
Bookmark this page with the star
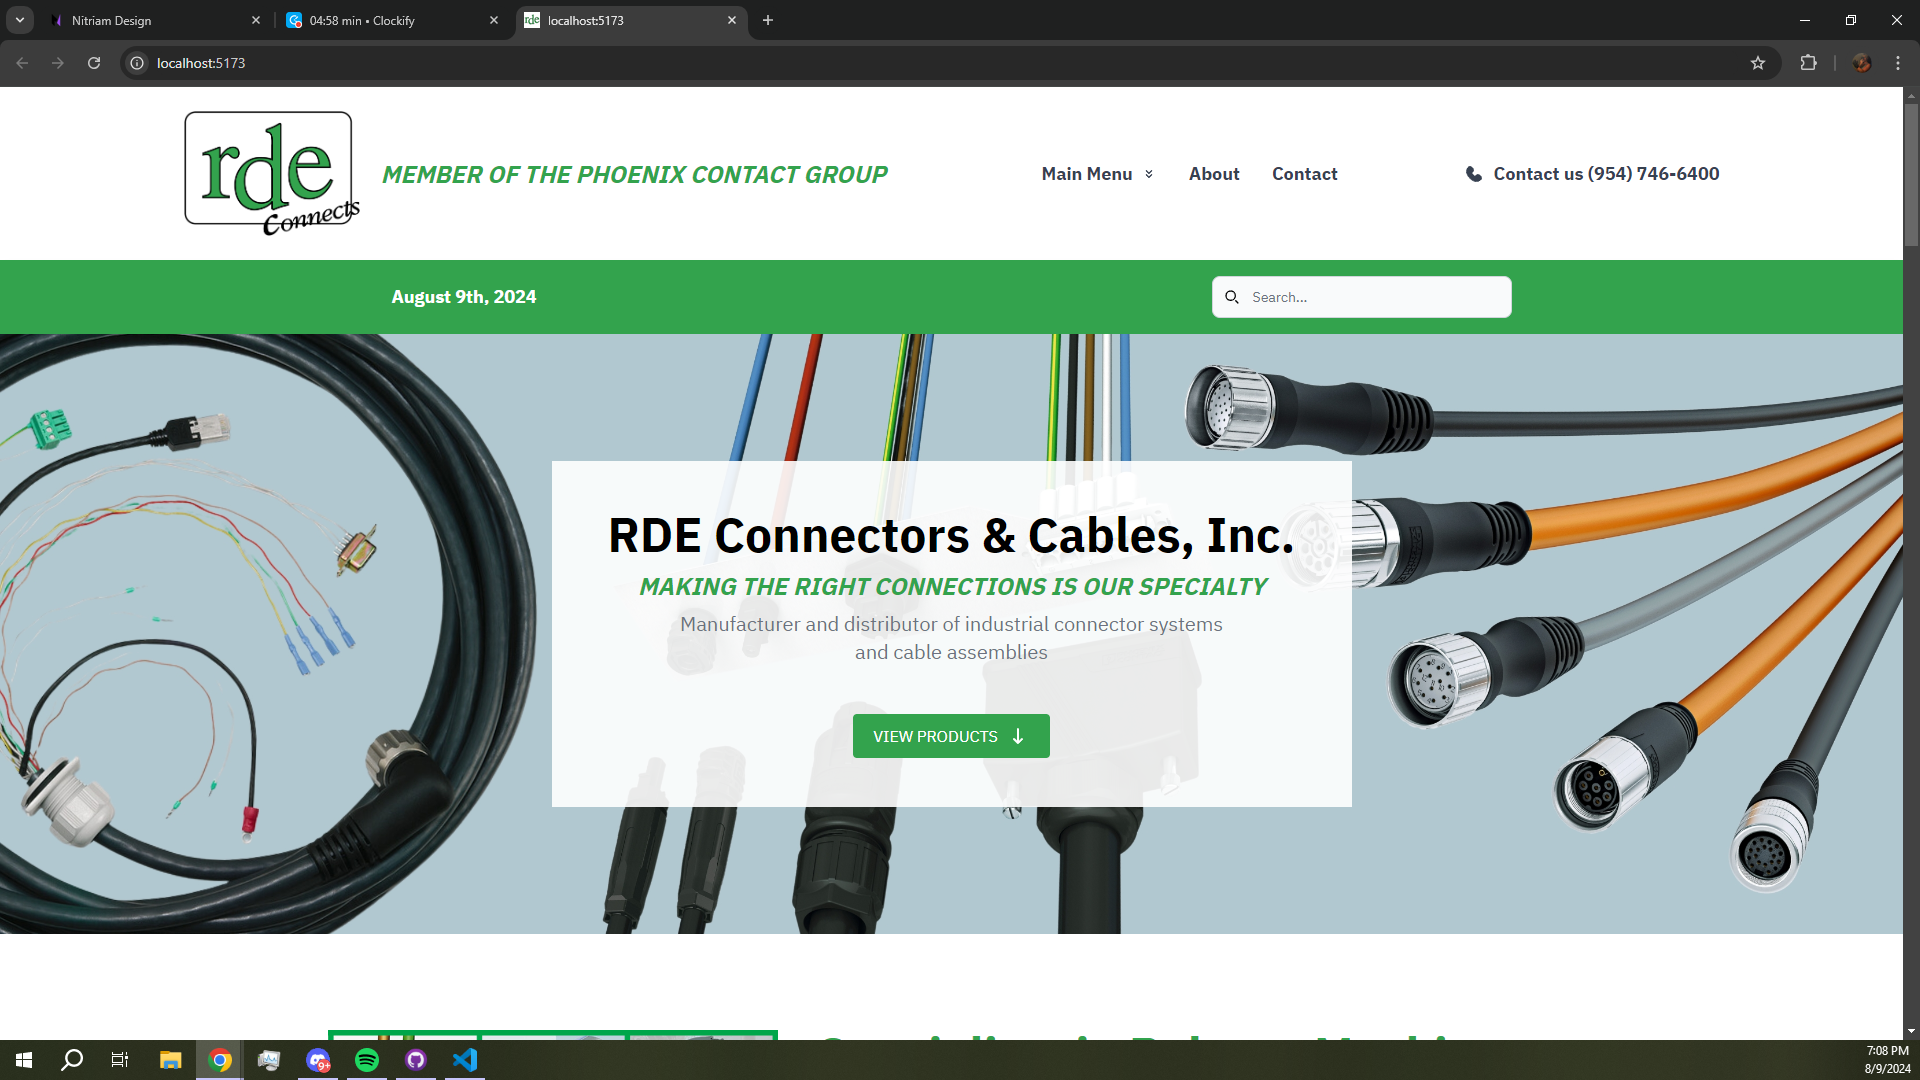[1758, 63]
